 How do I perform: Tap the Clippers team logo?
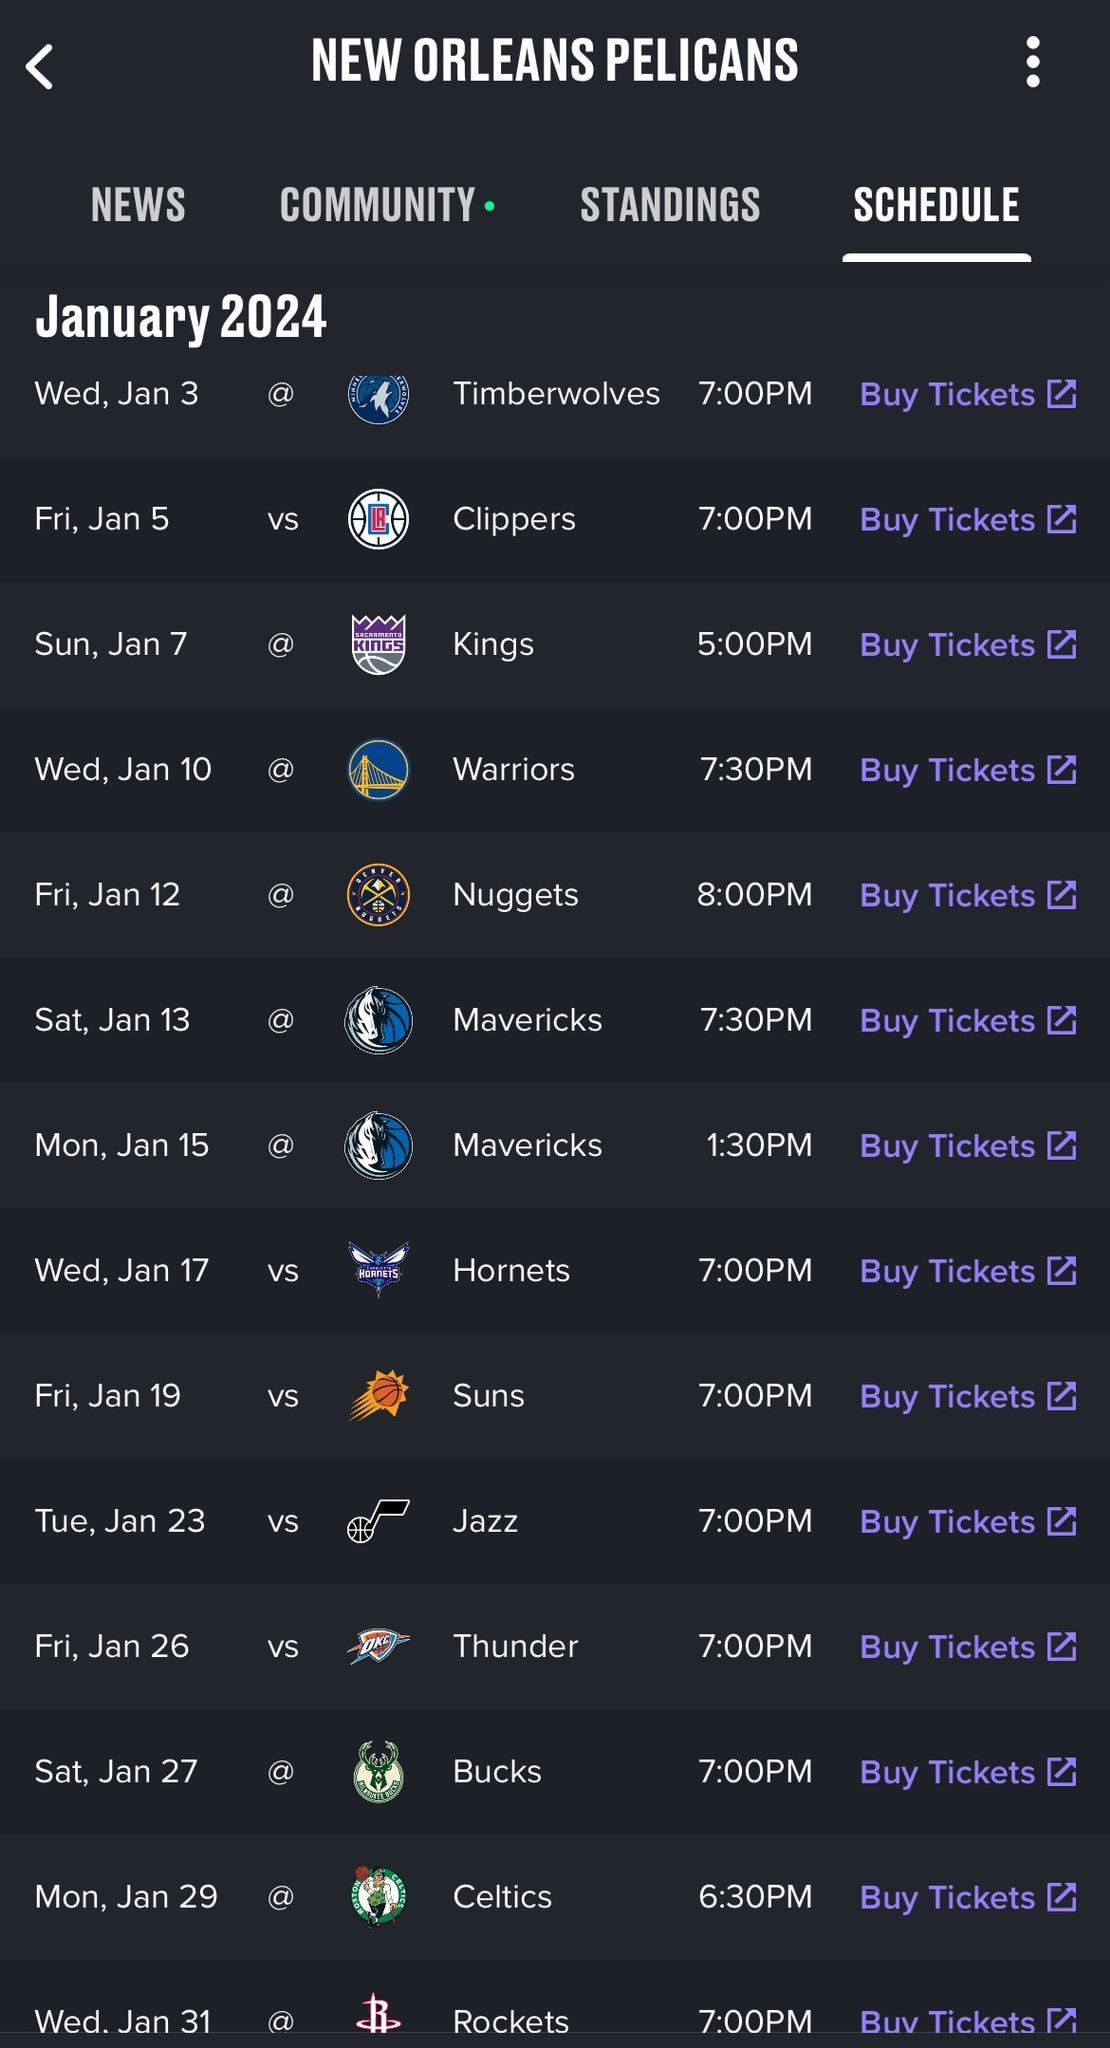[378, 519]
